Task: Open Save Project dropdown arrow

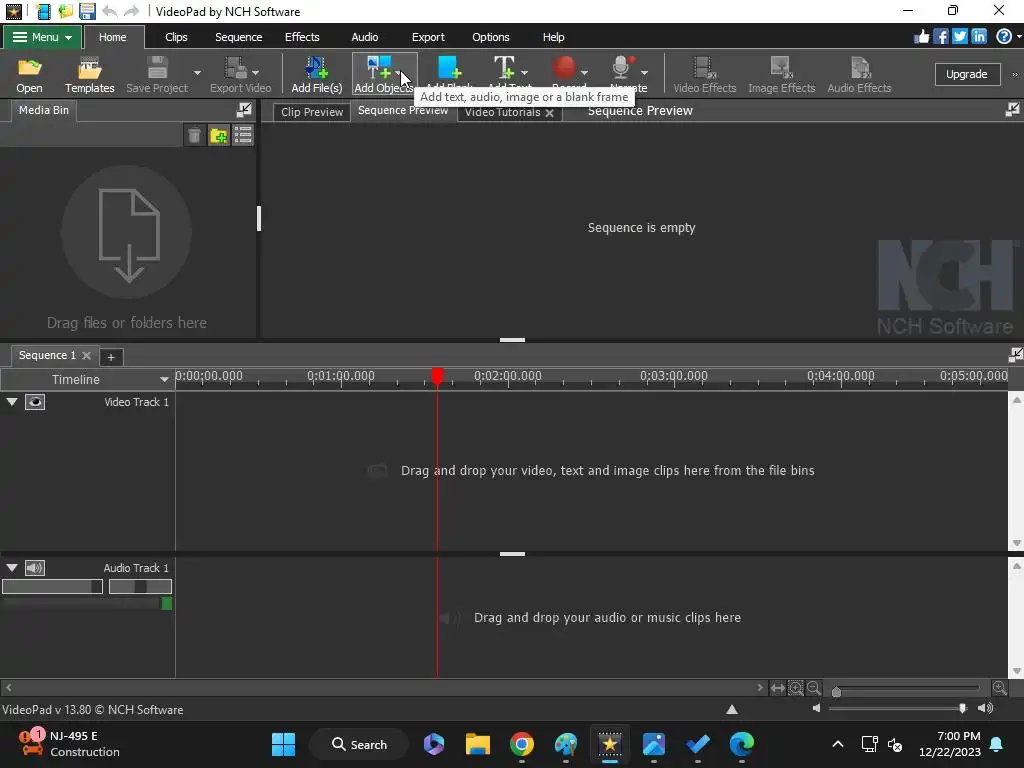Action: [197, 72]
